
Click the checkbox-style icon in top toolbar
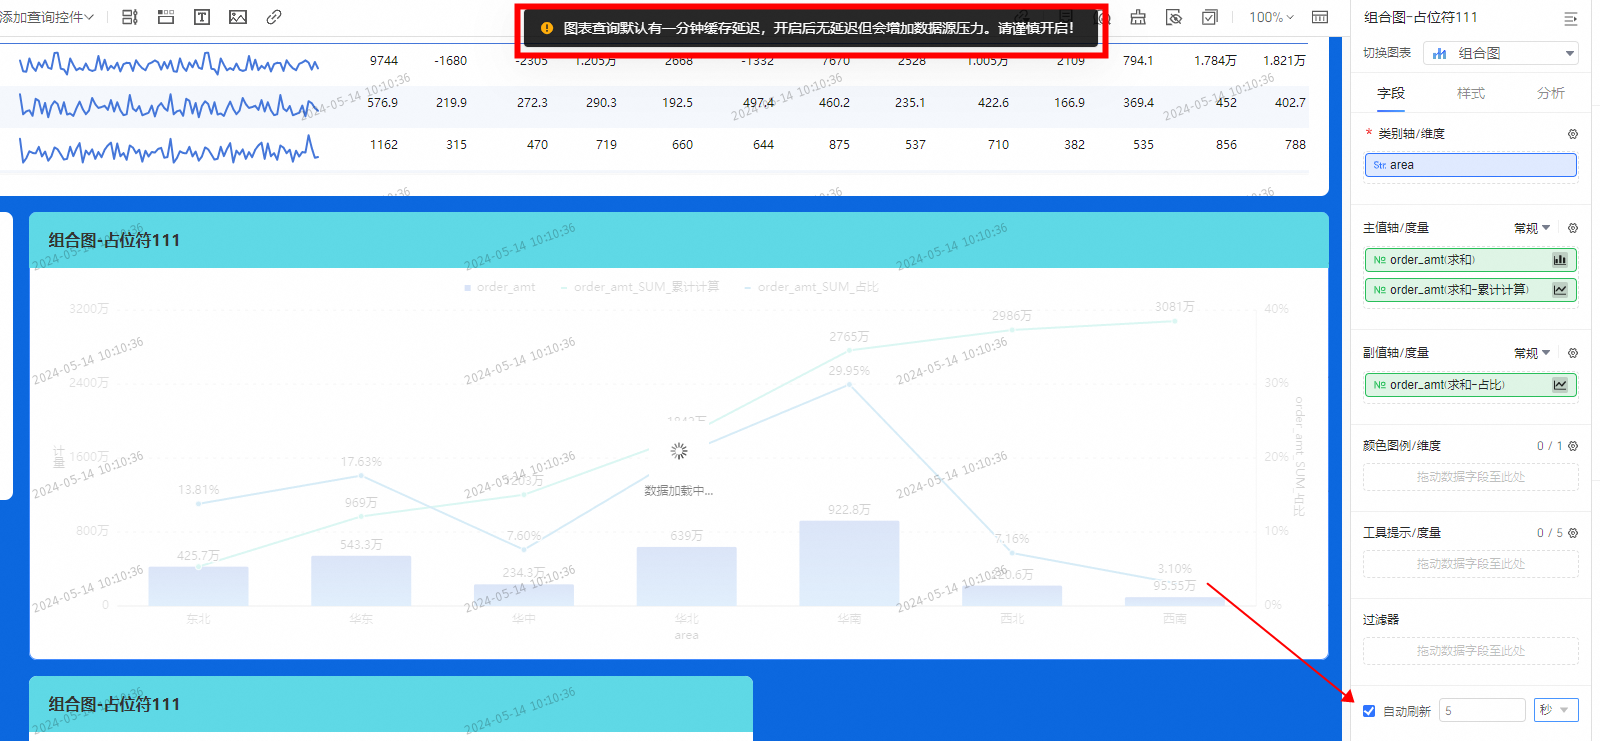tap(1210, 17)
